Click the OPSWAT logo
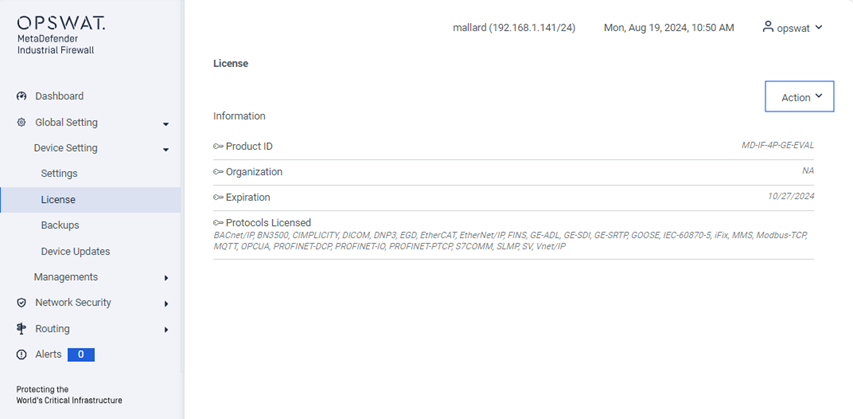 click(x=61, y=23)
